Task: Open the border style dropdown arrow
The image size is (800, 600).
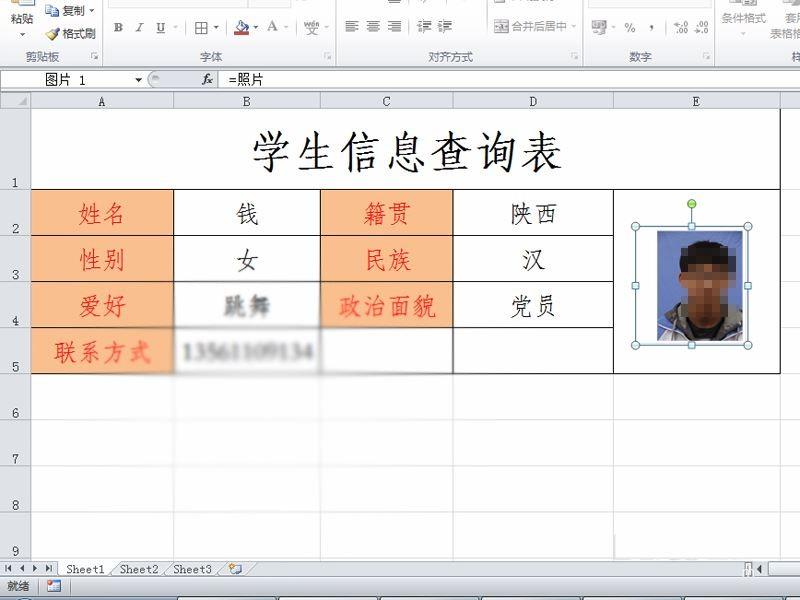Action: pyautogui.click(x=215, y=26)
